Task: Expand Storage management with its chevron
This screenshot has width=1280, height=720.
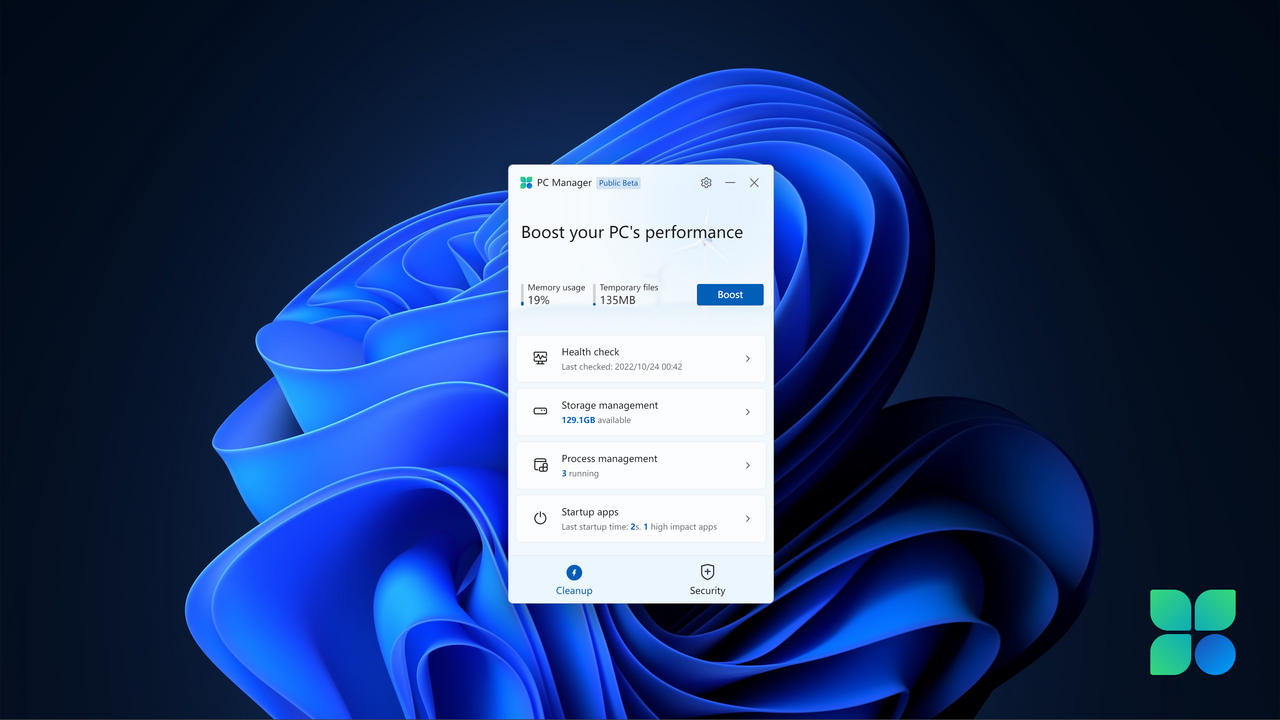Action: pos(748,412)
